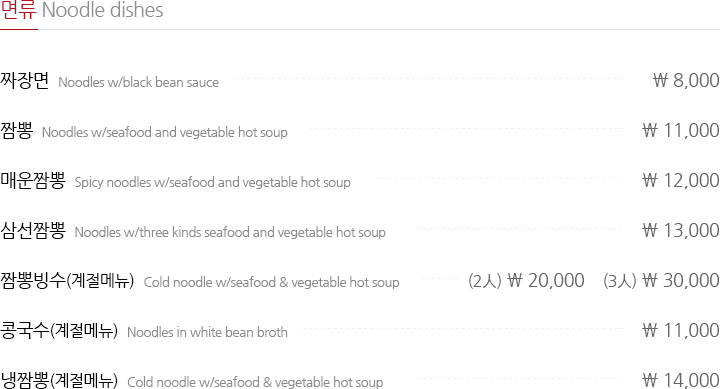The image size is (720, 389).
Task: Click the (2人) ₩ 20,000 price
Action: (x=526, y=281)
